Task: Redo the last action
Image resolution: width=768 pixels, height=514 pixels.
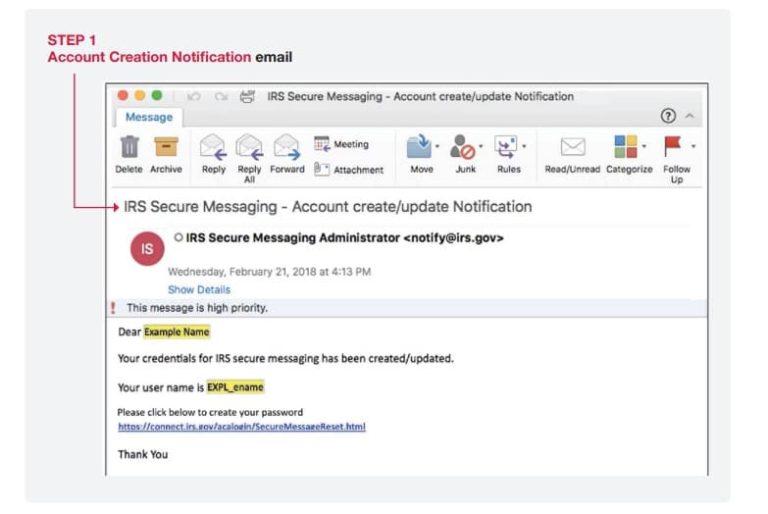Action: (x=221, y=97)
